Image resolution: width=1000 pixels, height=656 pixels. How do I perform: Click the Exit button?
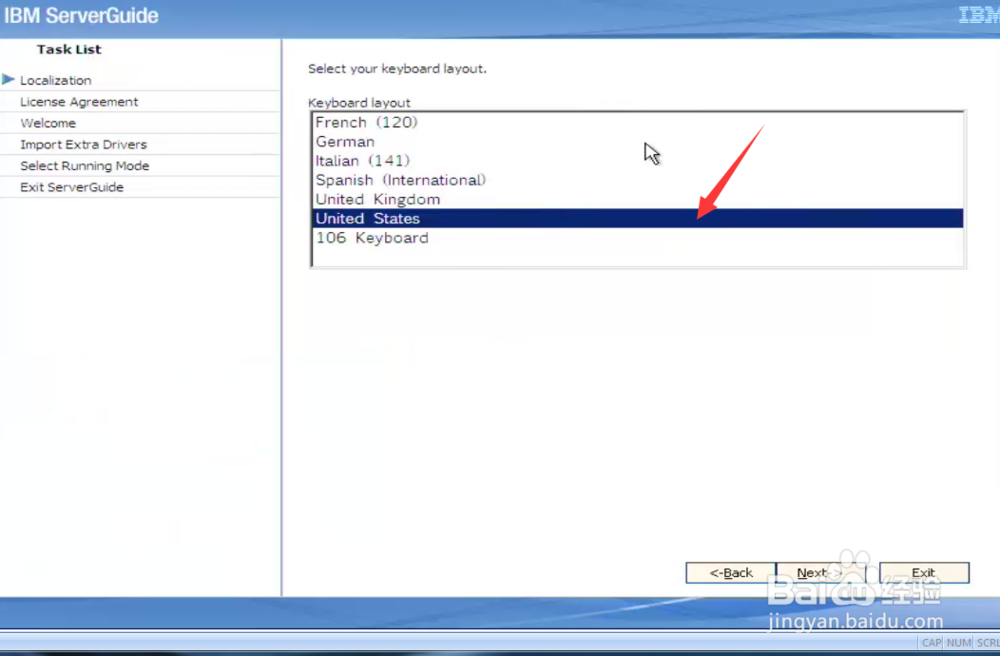click(x=923, y=572)
